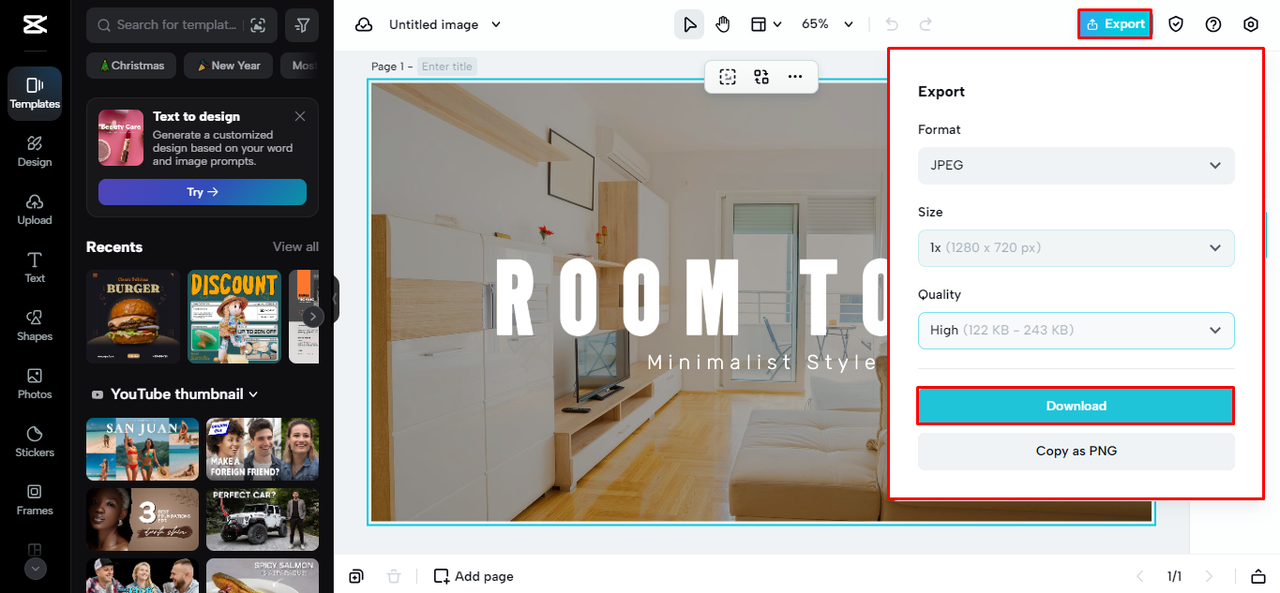Open the Burger recent template
Image resolution: width=1280 pixels, height=593 pixels.
tap(133, 317)
